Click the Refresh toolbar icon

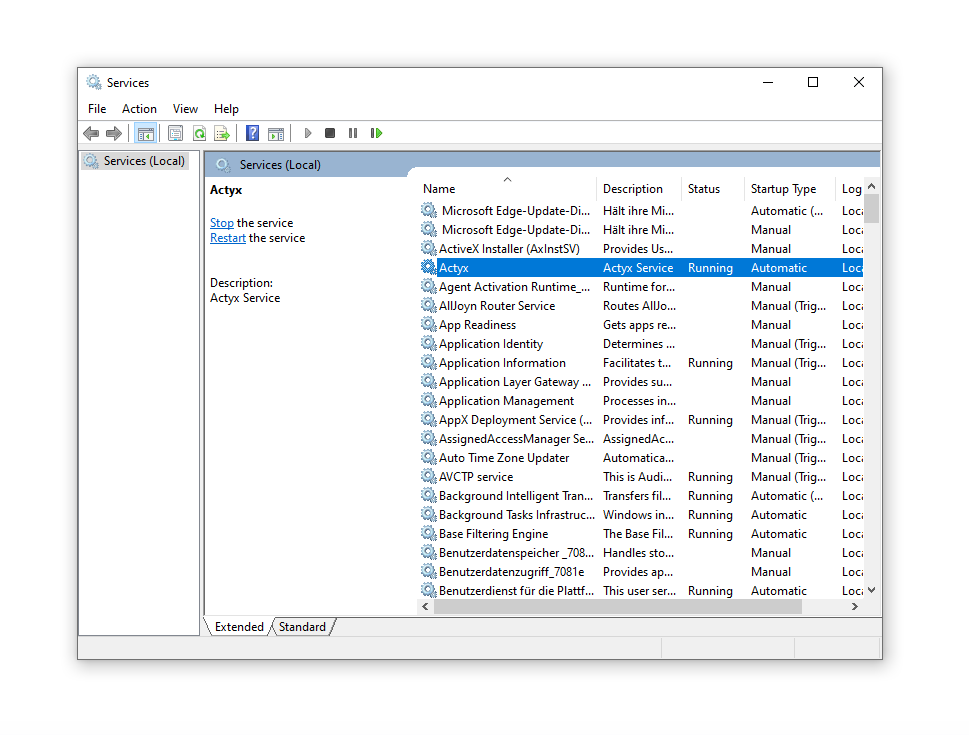[199, 133]
